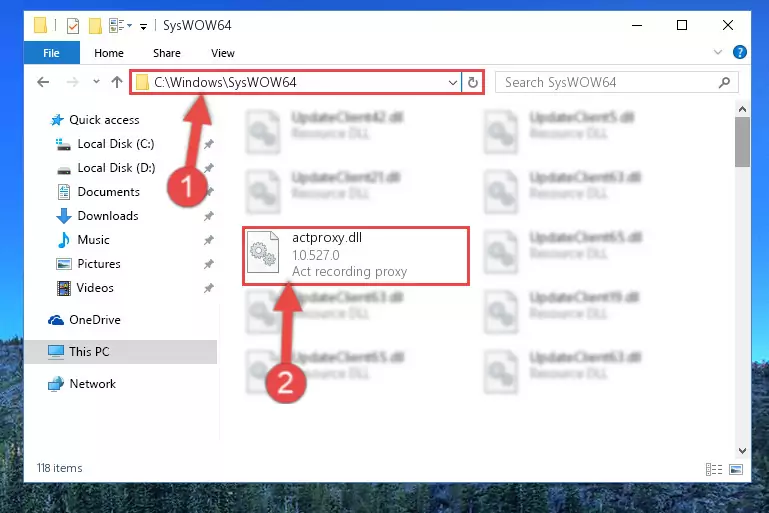
Task: Open Explorer help question mark
Action: 740,52
